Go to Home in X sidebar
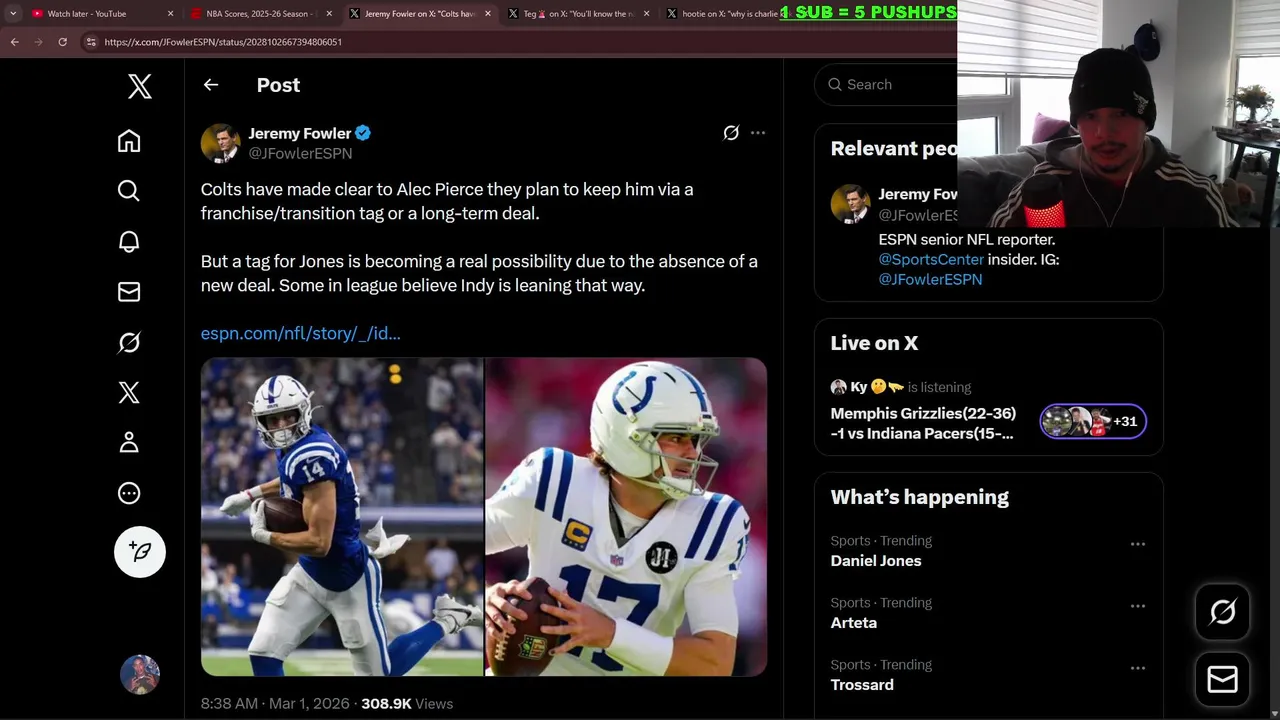1280x720 pixels. coord(129,141)
